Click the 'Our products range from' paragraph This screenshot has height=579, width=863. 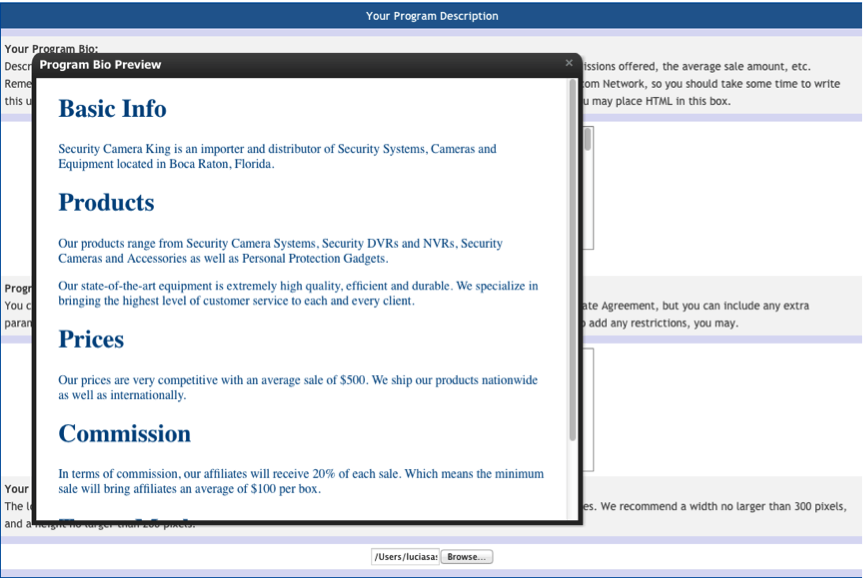point(280,251)
